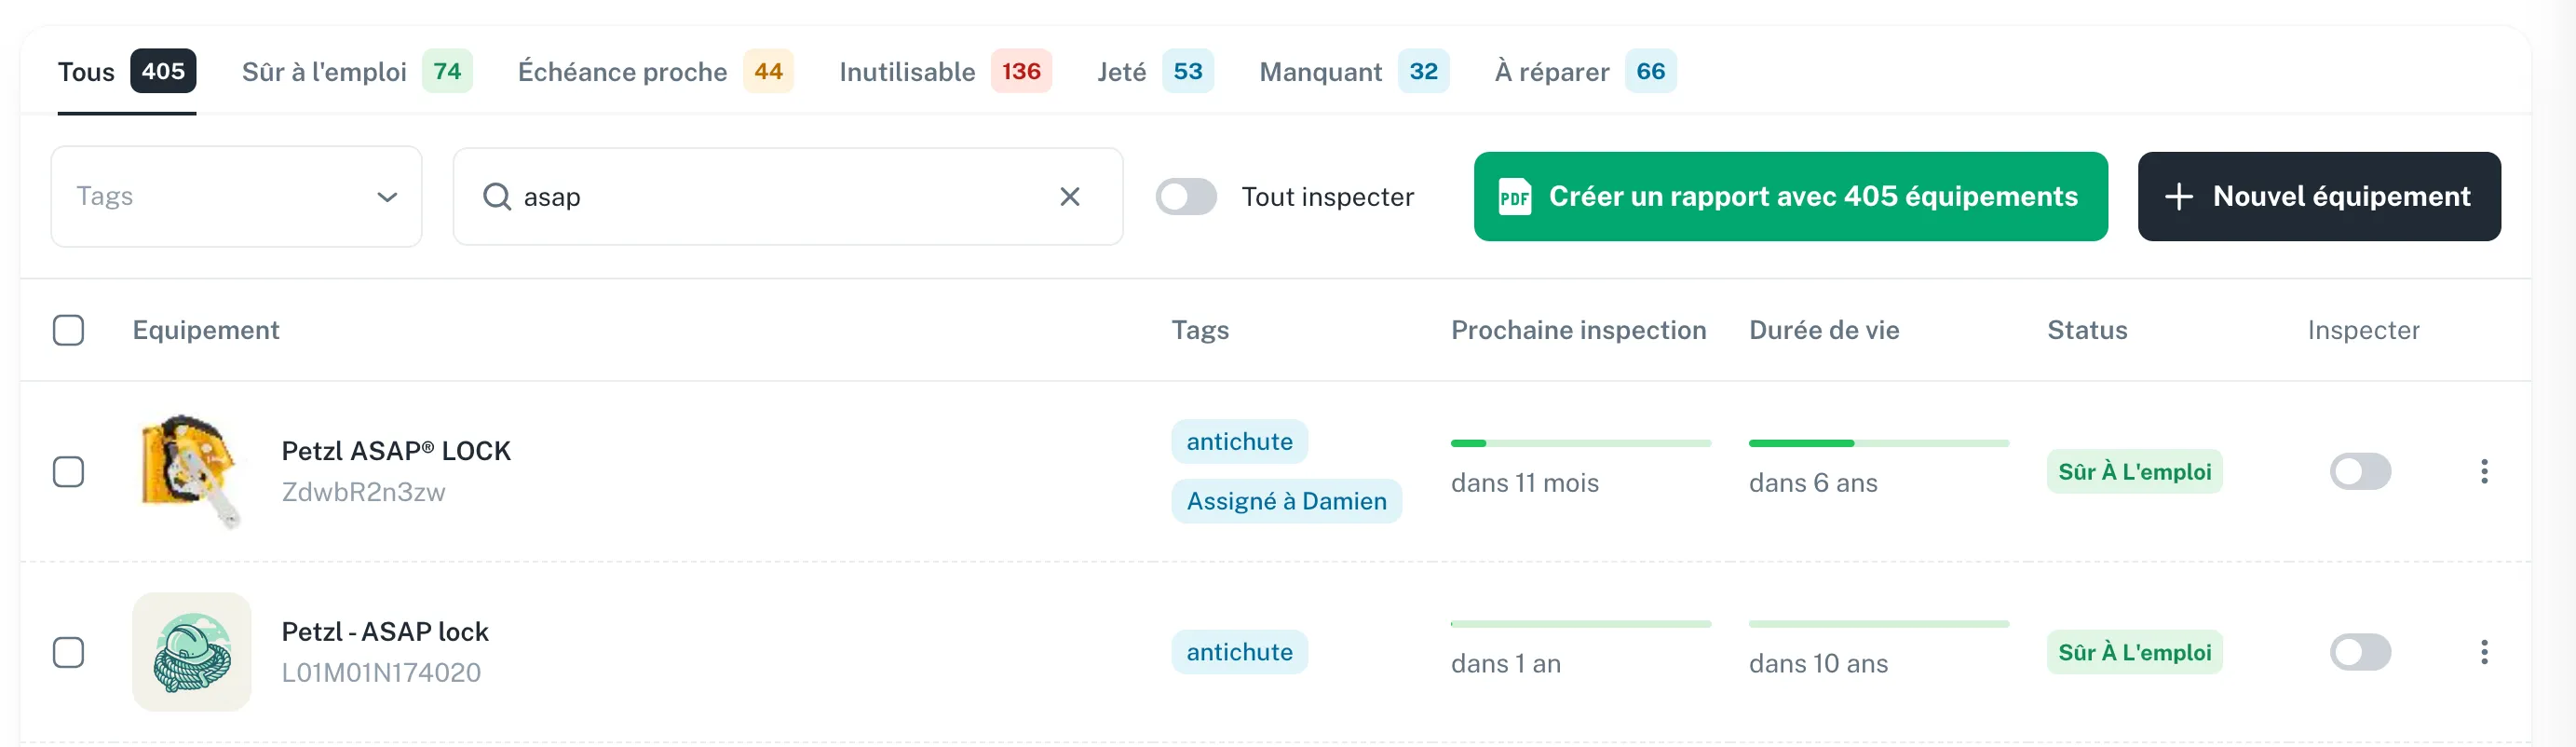Select the Petzl - ASAP lock row checkbox

pos(68,653)
